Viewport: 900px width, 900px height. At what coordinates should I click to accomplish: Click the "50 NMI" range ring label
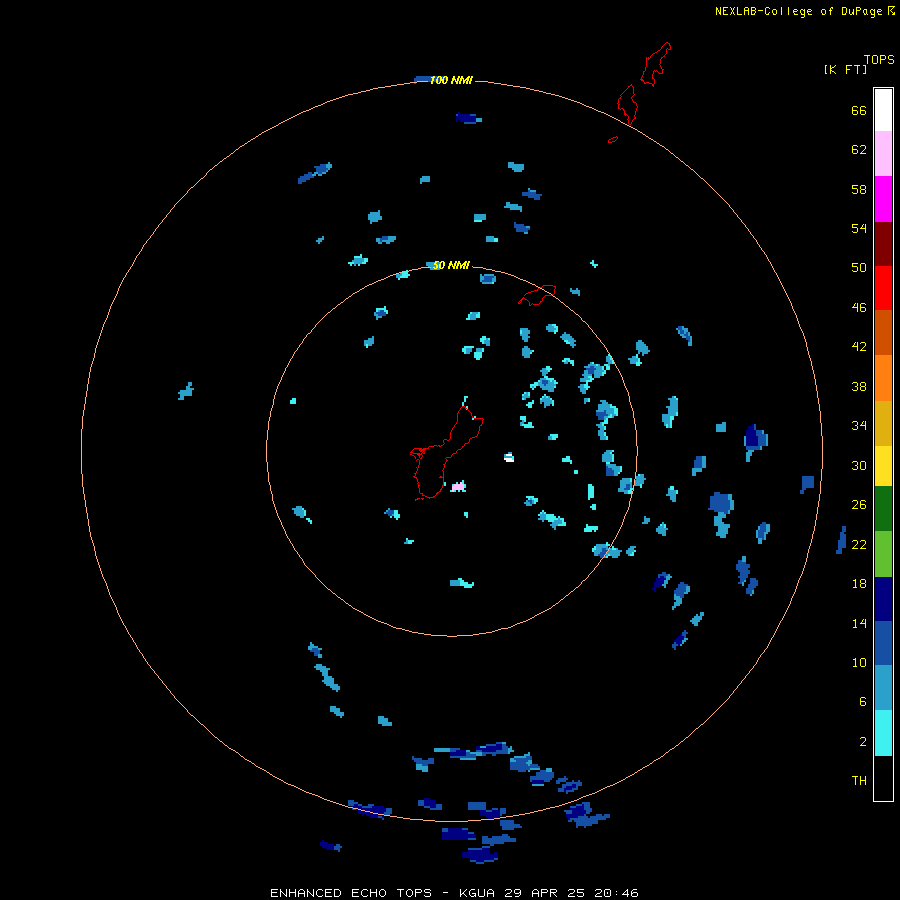click(x=451, y=265)
